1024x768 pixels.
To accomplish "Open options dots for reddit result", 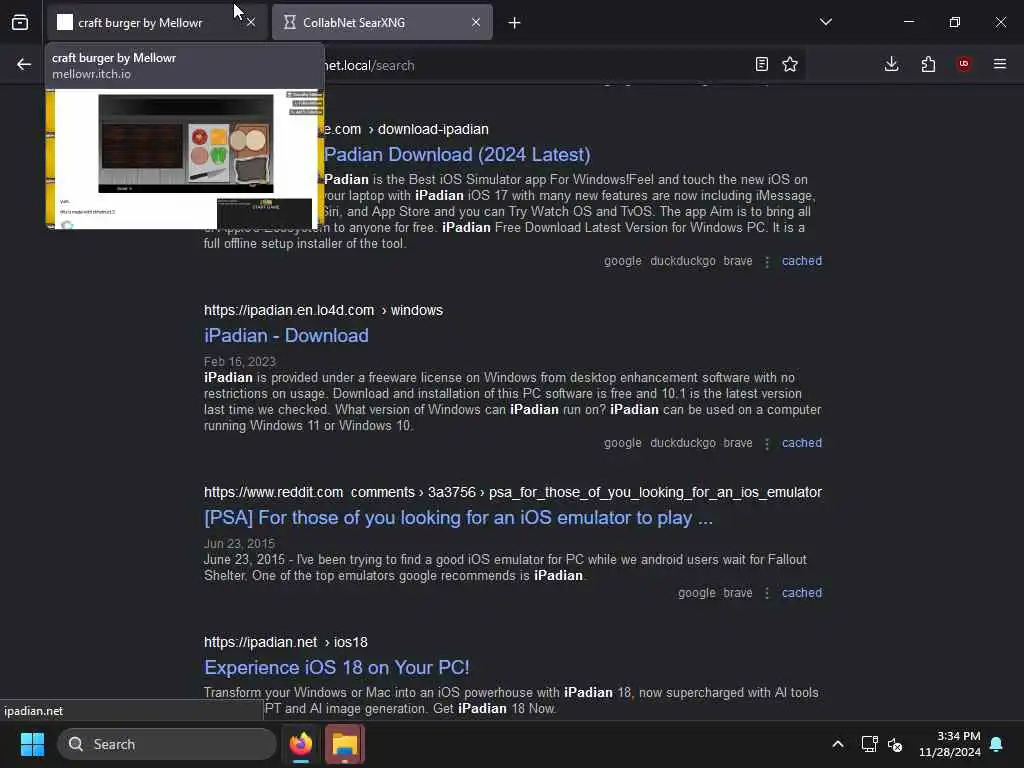I will [x=767, y=594].
